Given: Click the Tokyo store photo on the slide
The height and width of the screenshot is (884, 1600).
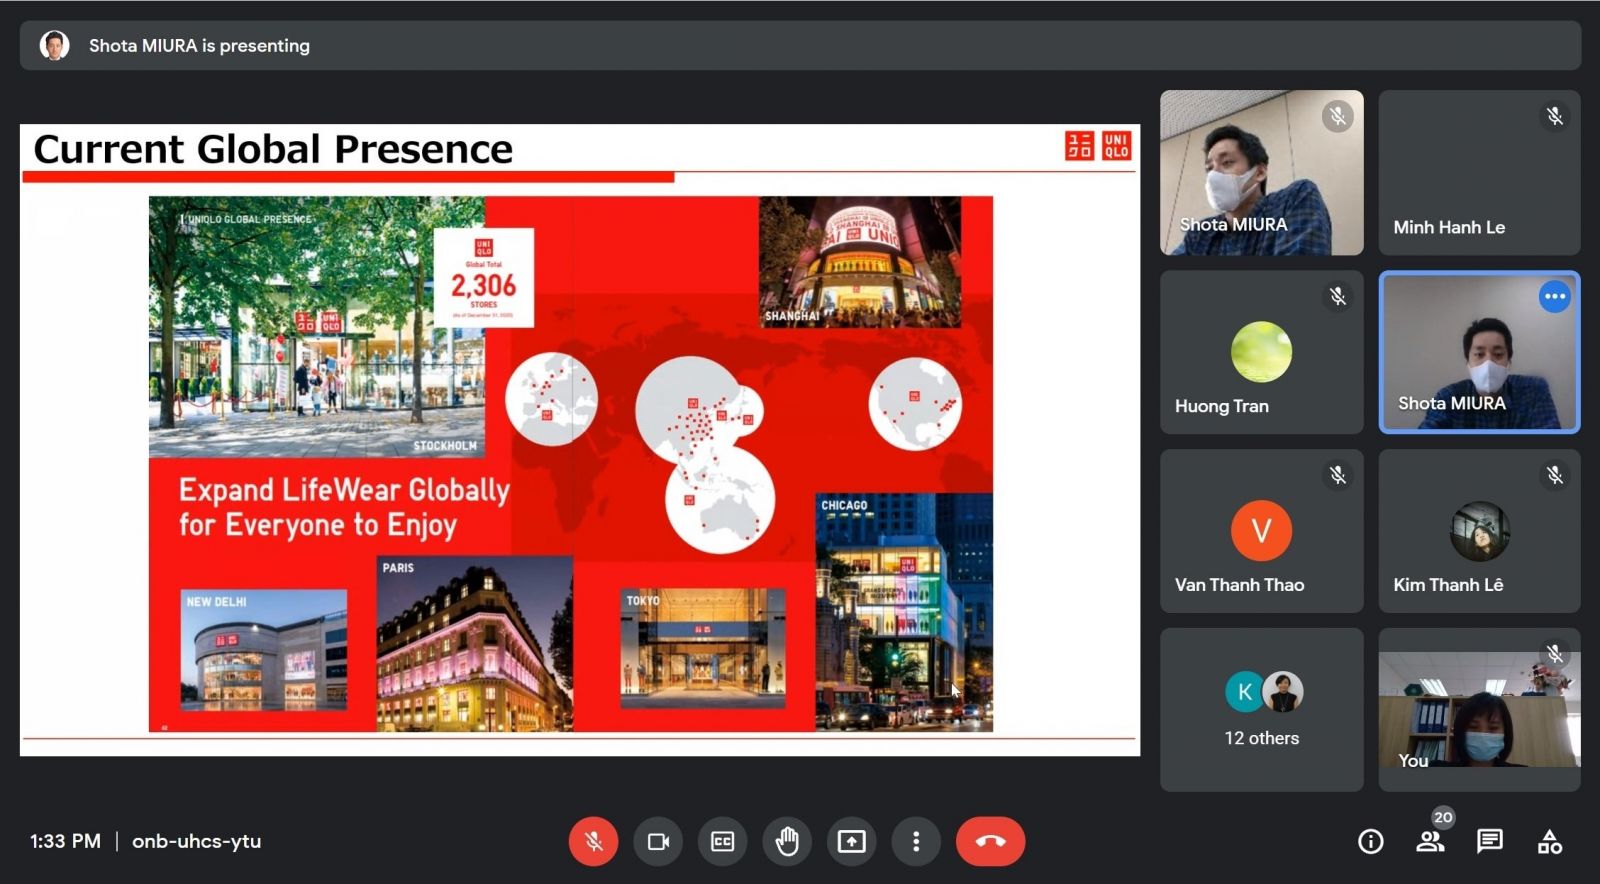Looking at the screenshot, I should tap(703, 648).
